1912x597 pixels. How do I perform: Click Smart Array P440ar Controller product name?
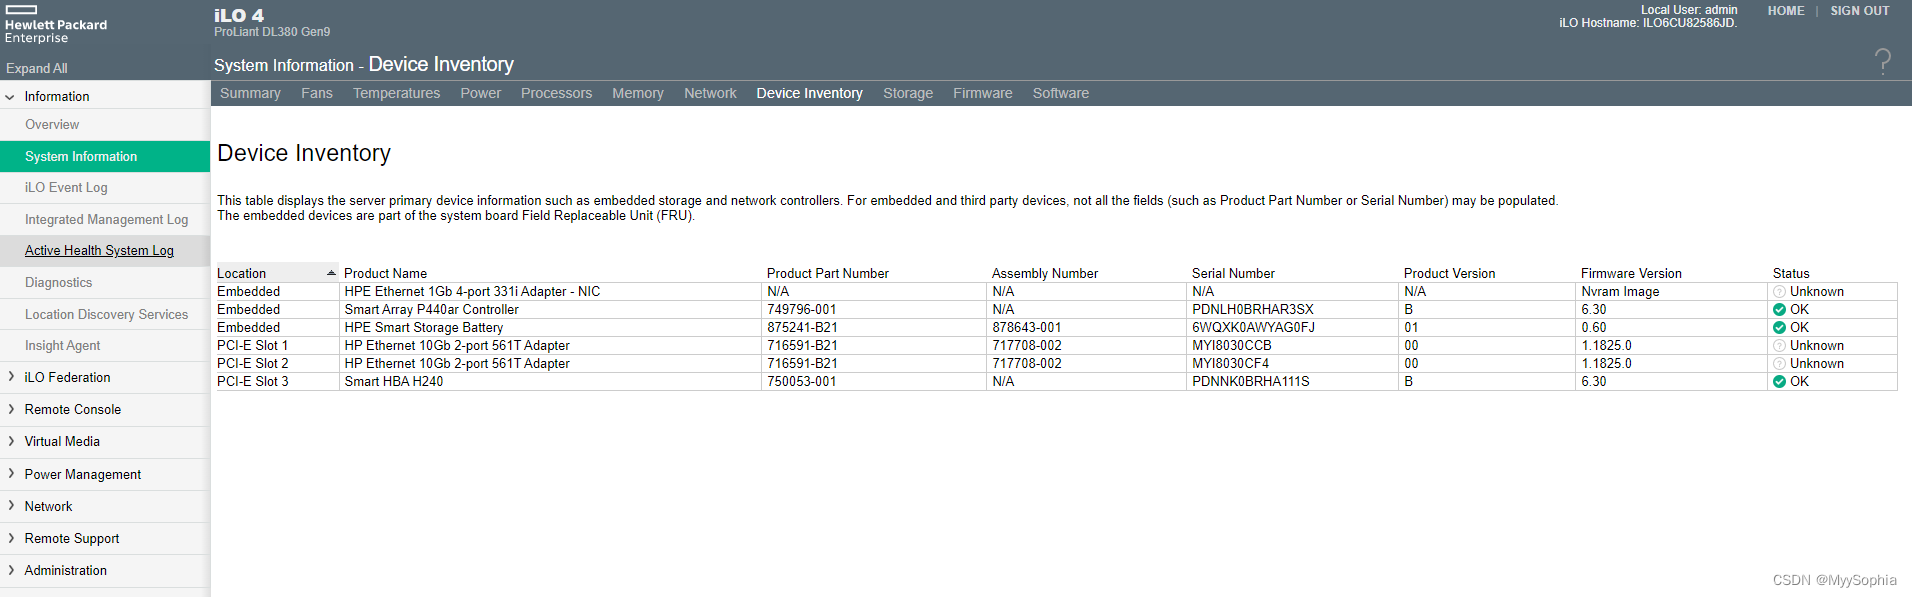pos(432,310)
